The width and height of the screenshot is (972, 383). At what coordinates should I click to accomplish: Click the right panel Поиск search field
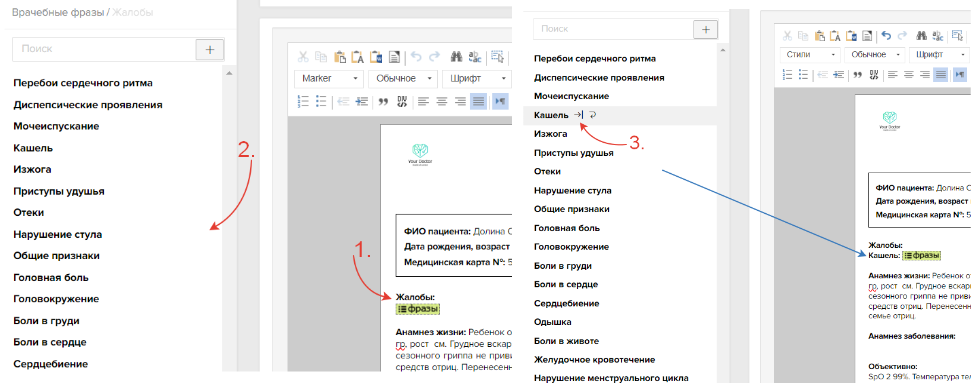click(613, 29)
